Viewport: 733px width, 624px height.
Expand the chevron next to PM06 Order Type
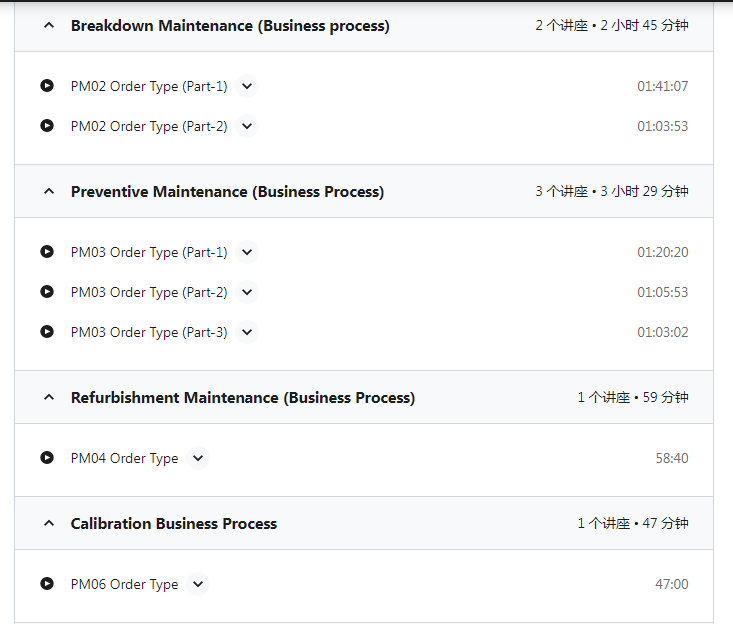point(198,584)
